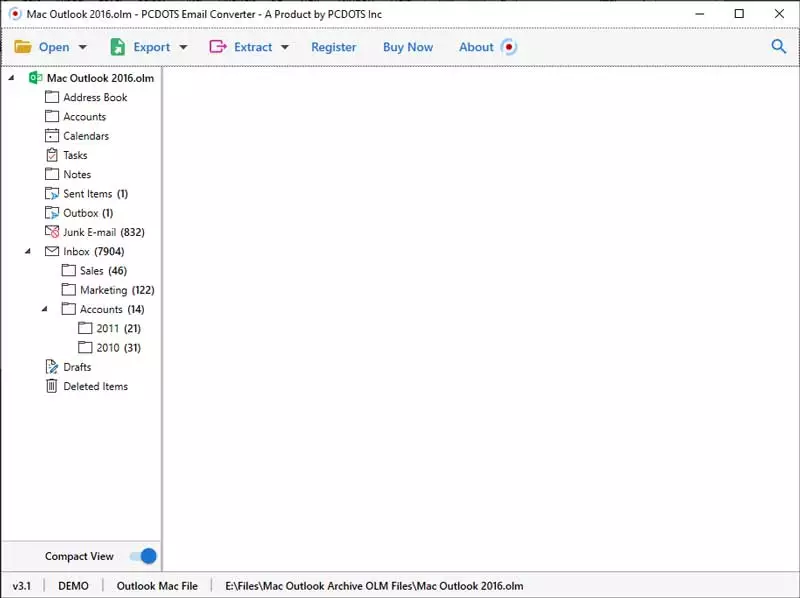Open the About menu item
The height and width of the screenshot is (598, 800).
(476, 47)
